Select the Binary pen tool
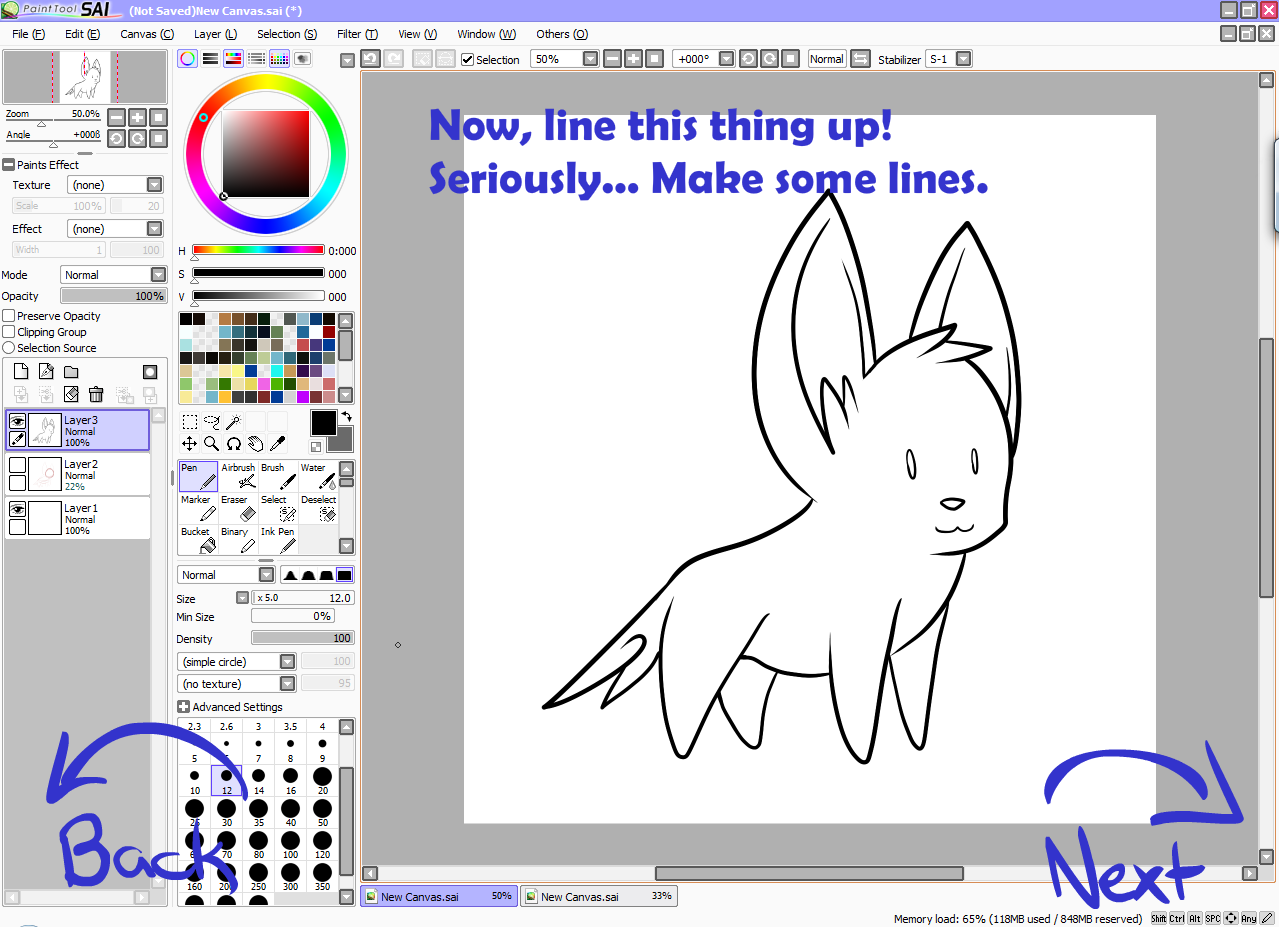The height and width of the screenshot is (927, 1279). pos(238,540)
